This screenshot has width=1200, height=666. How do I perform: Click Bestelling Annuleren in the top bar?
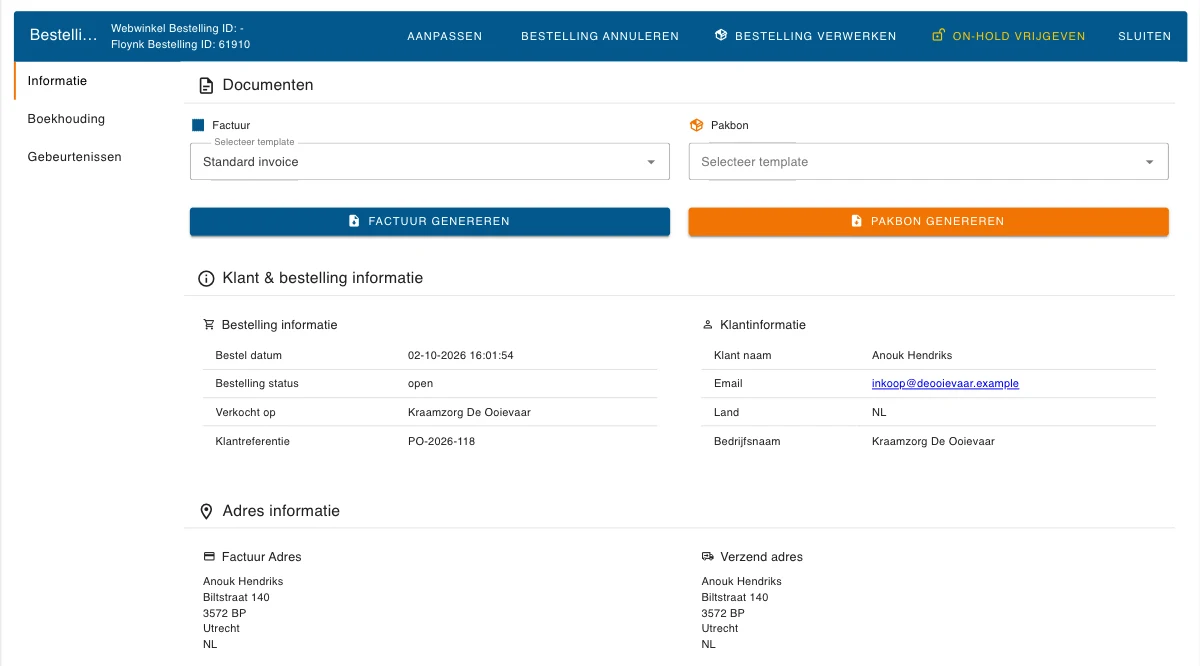click(x=600, y=36)
